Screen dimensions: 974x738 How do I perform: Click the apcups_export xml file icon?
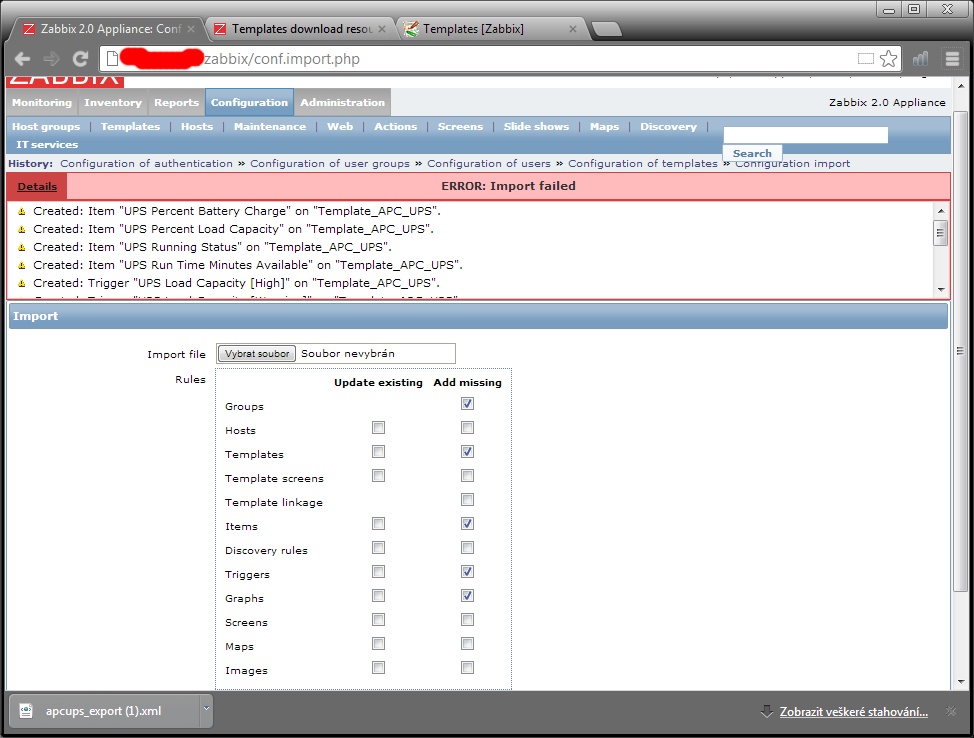(26, 711)
